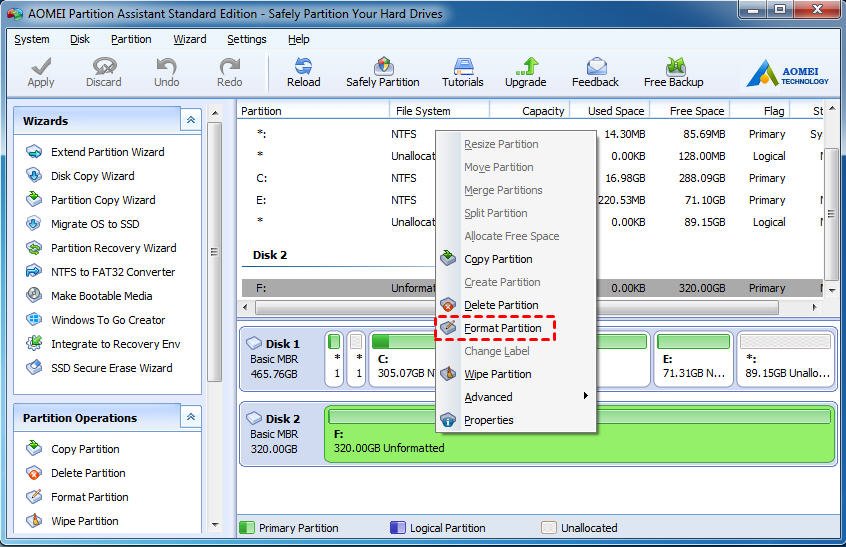Click the left panel vertical scrollbar thumb

click(215, 251)
